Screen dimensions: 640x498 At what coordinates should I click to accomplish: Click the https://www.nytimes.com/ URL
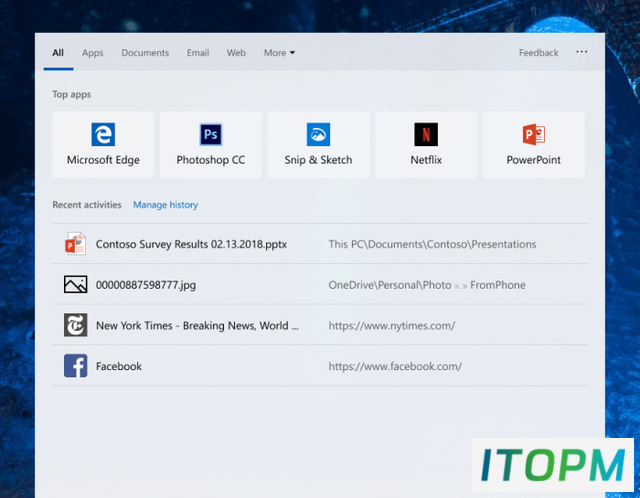coord(392,326)
